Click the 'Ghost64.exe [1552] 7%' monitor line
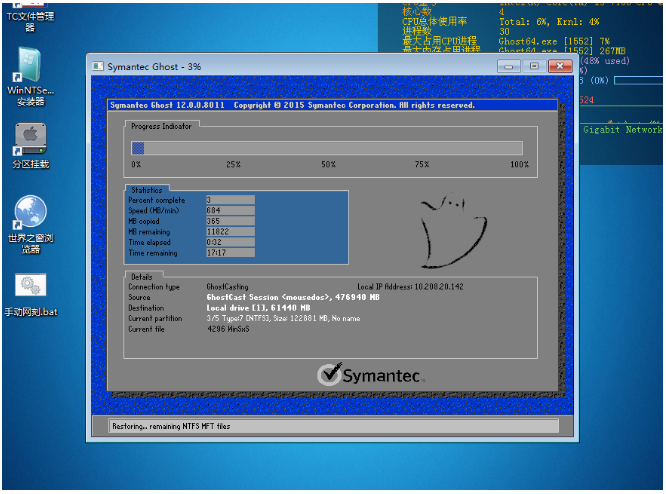The height and width of the screenshot is (494, 666). click(x=554, y=41)
